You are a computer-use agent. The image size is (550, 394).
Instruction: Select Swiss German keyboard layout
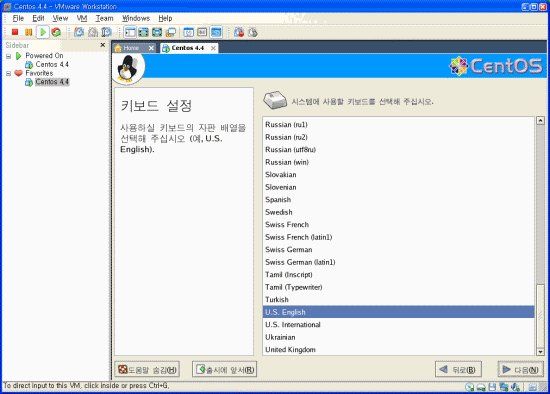(x=398, y=250)
